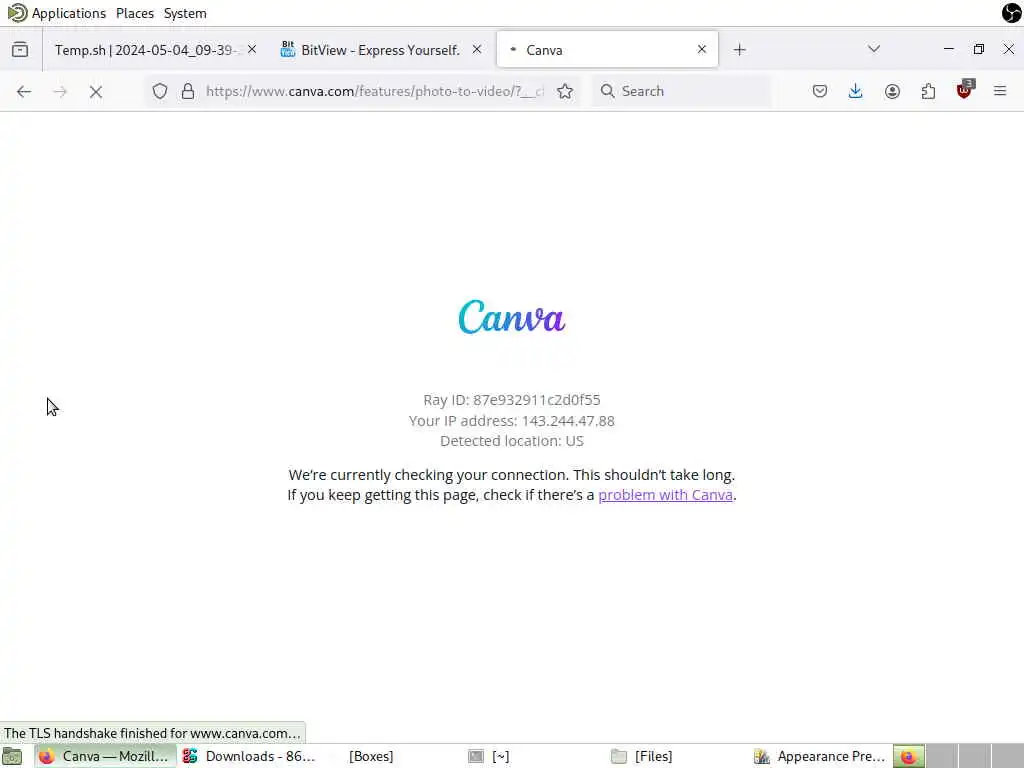Close the Temp.sh tab

click(x=252, y=49)
